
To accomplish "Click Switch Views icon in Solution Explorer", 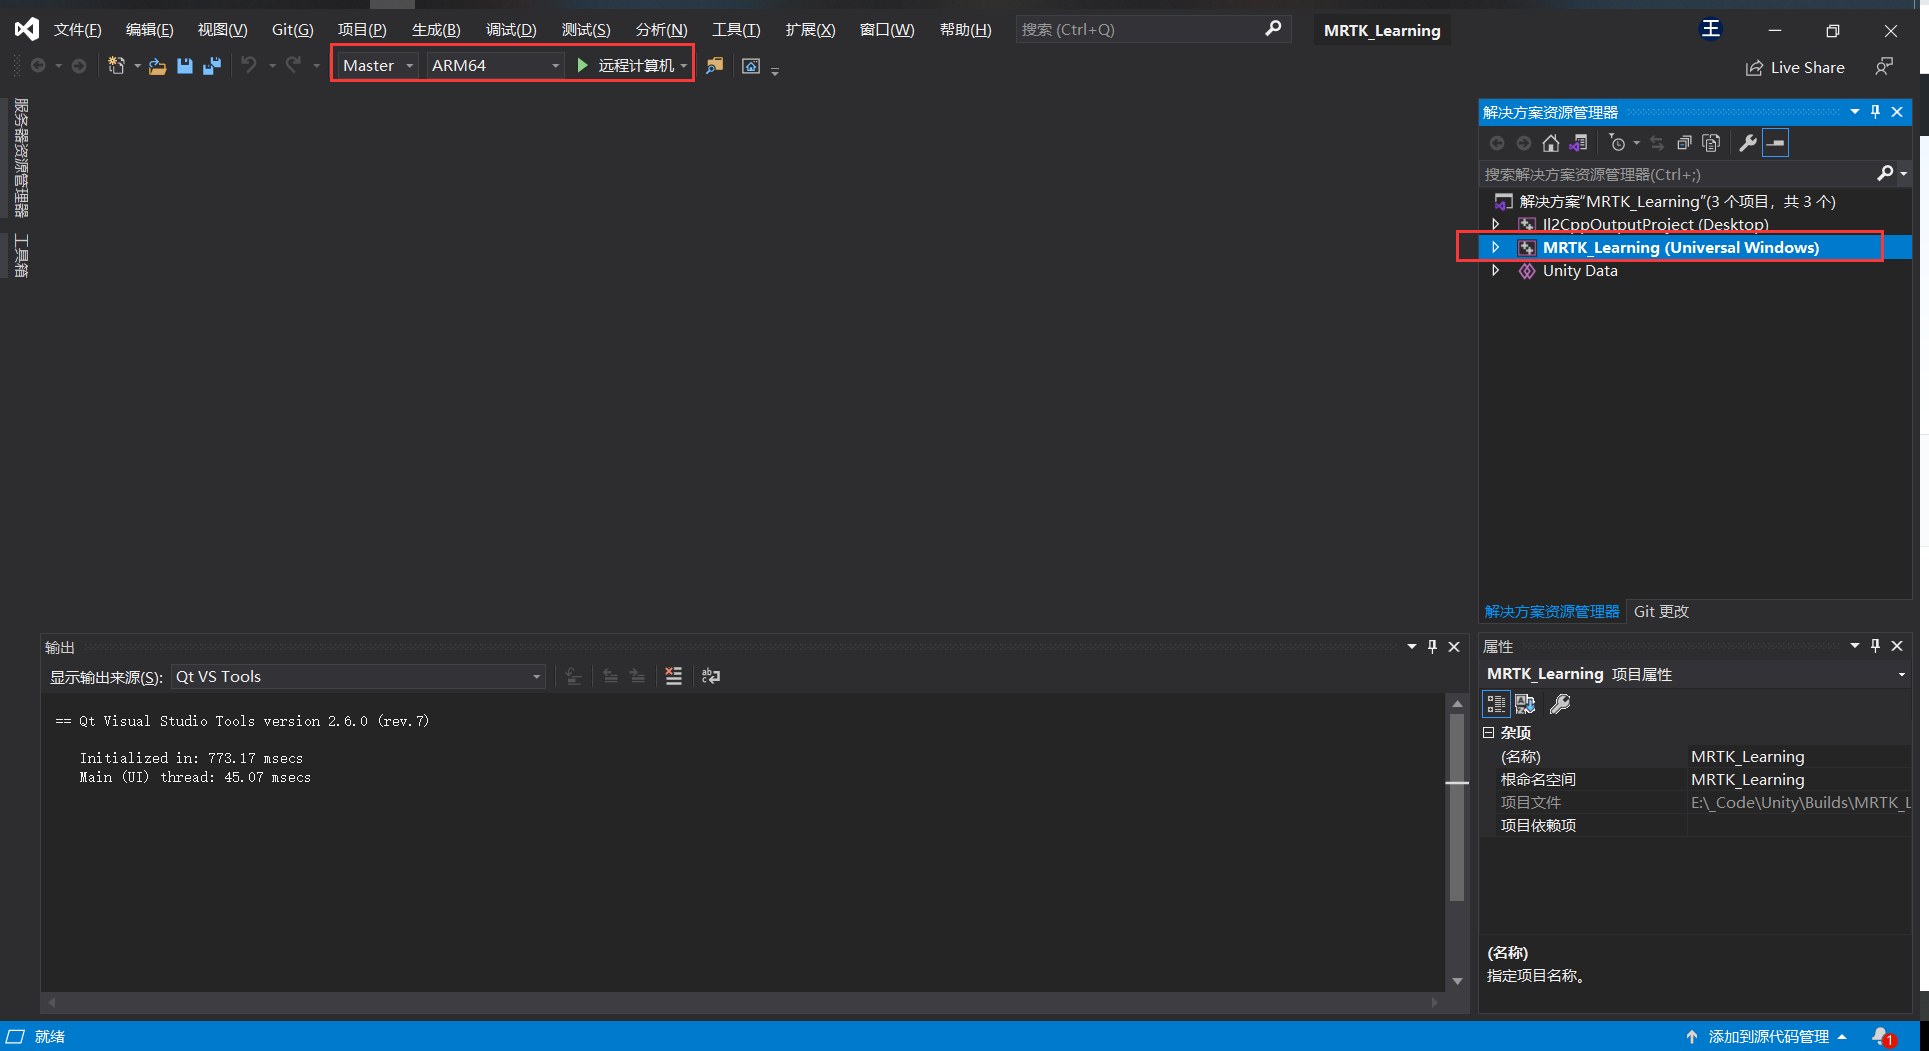I will pos(1578,143).
